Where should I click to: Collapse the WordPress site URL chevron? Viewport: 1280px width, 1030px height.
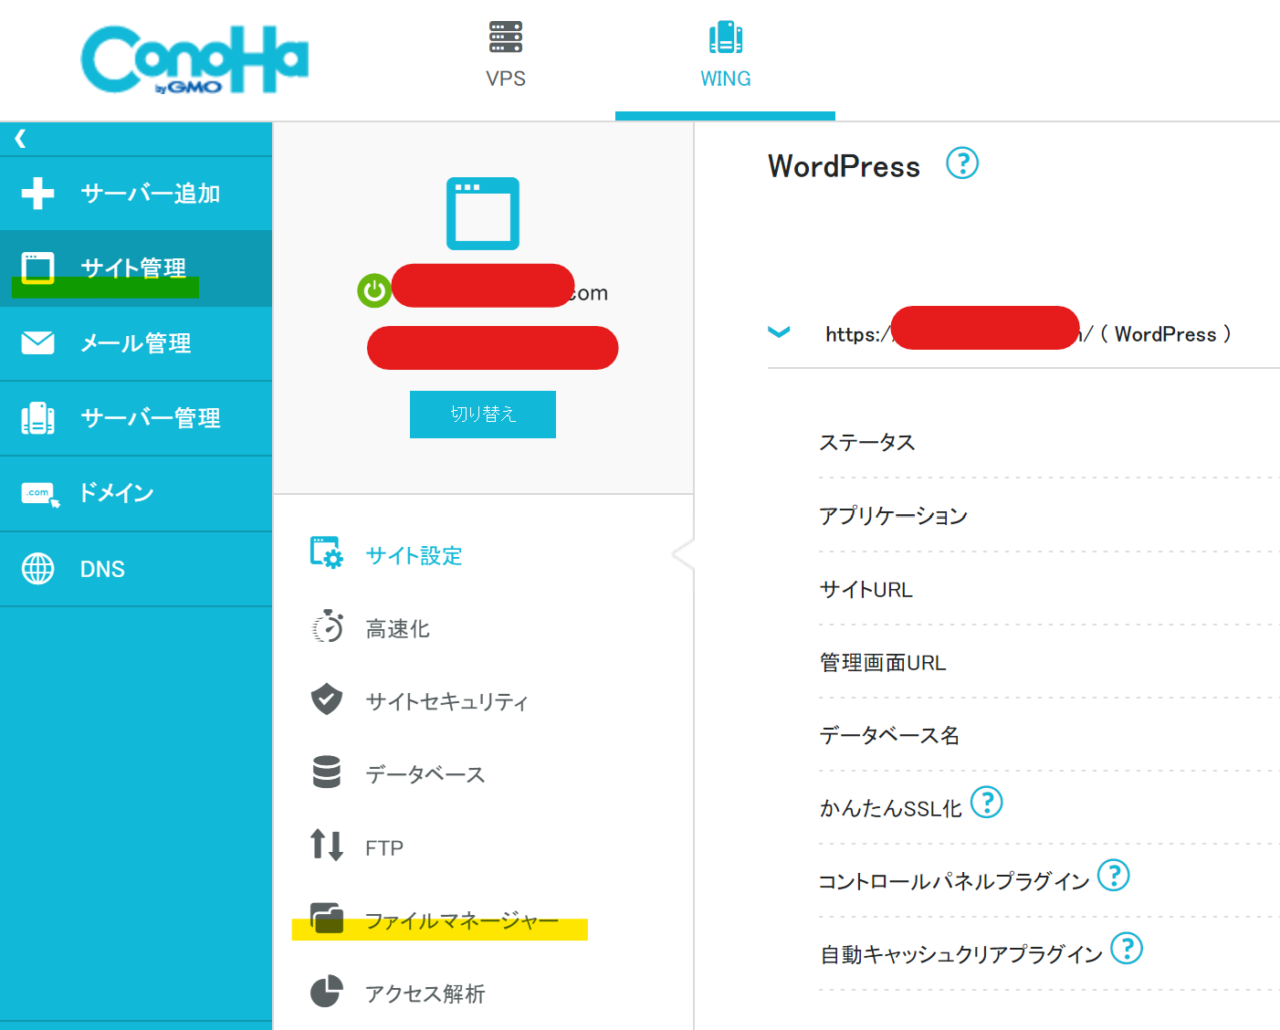click(779, 332)
